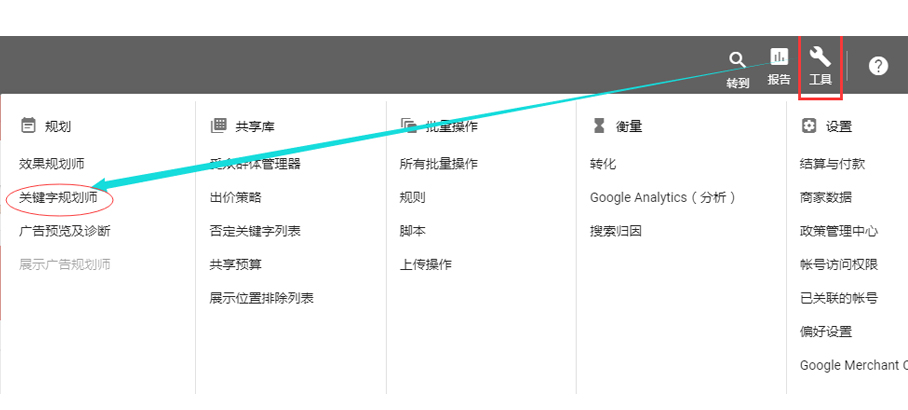The height and width of the screenshot is (410, 908).
Task: Open 偏好设置 preferences
Action: click(x=826, y=332)
